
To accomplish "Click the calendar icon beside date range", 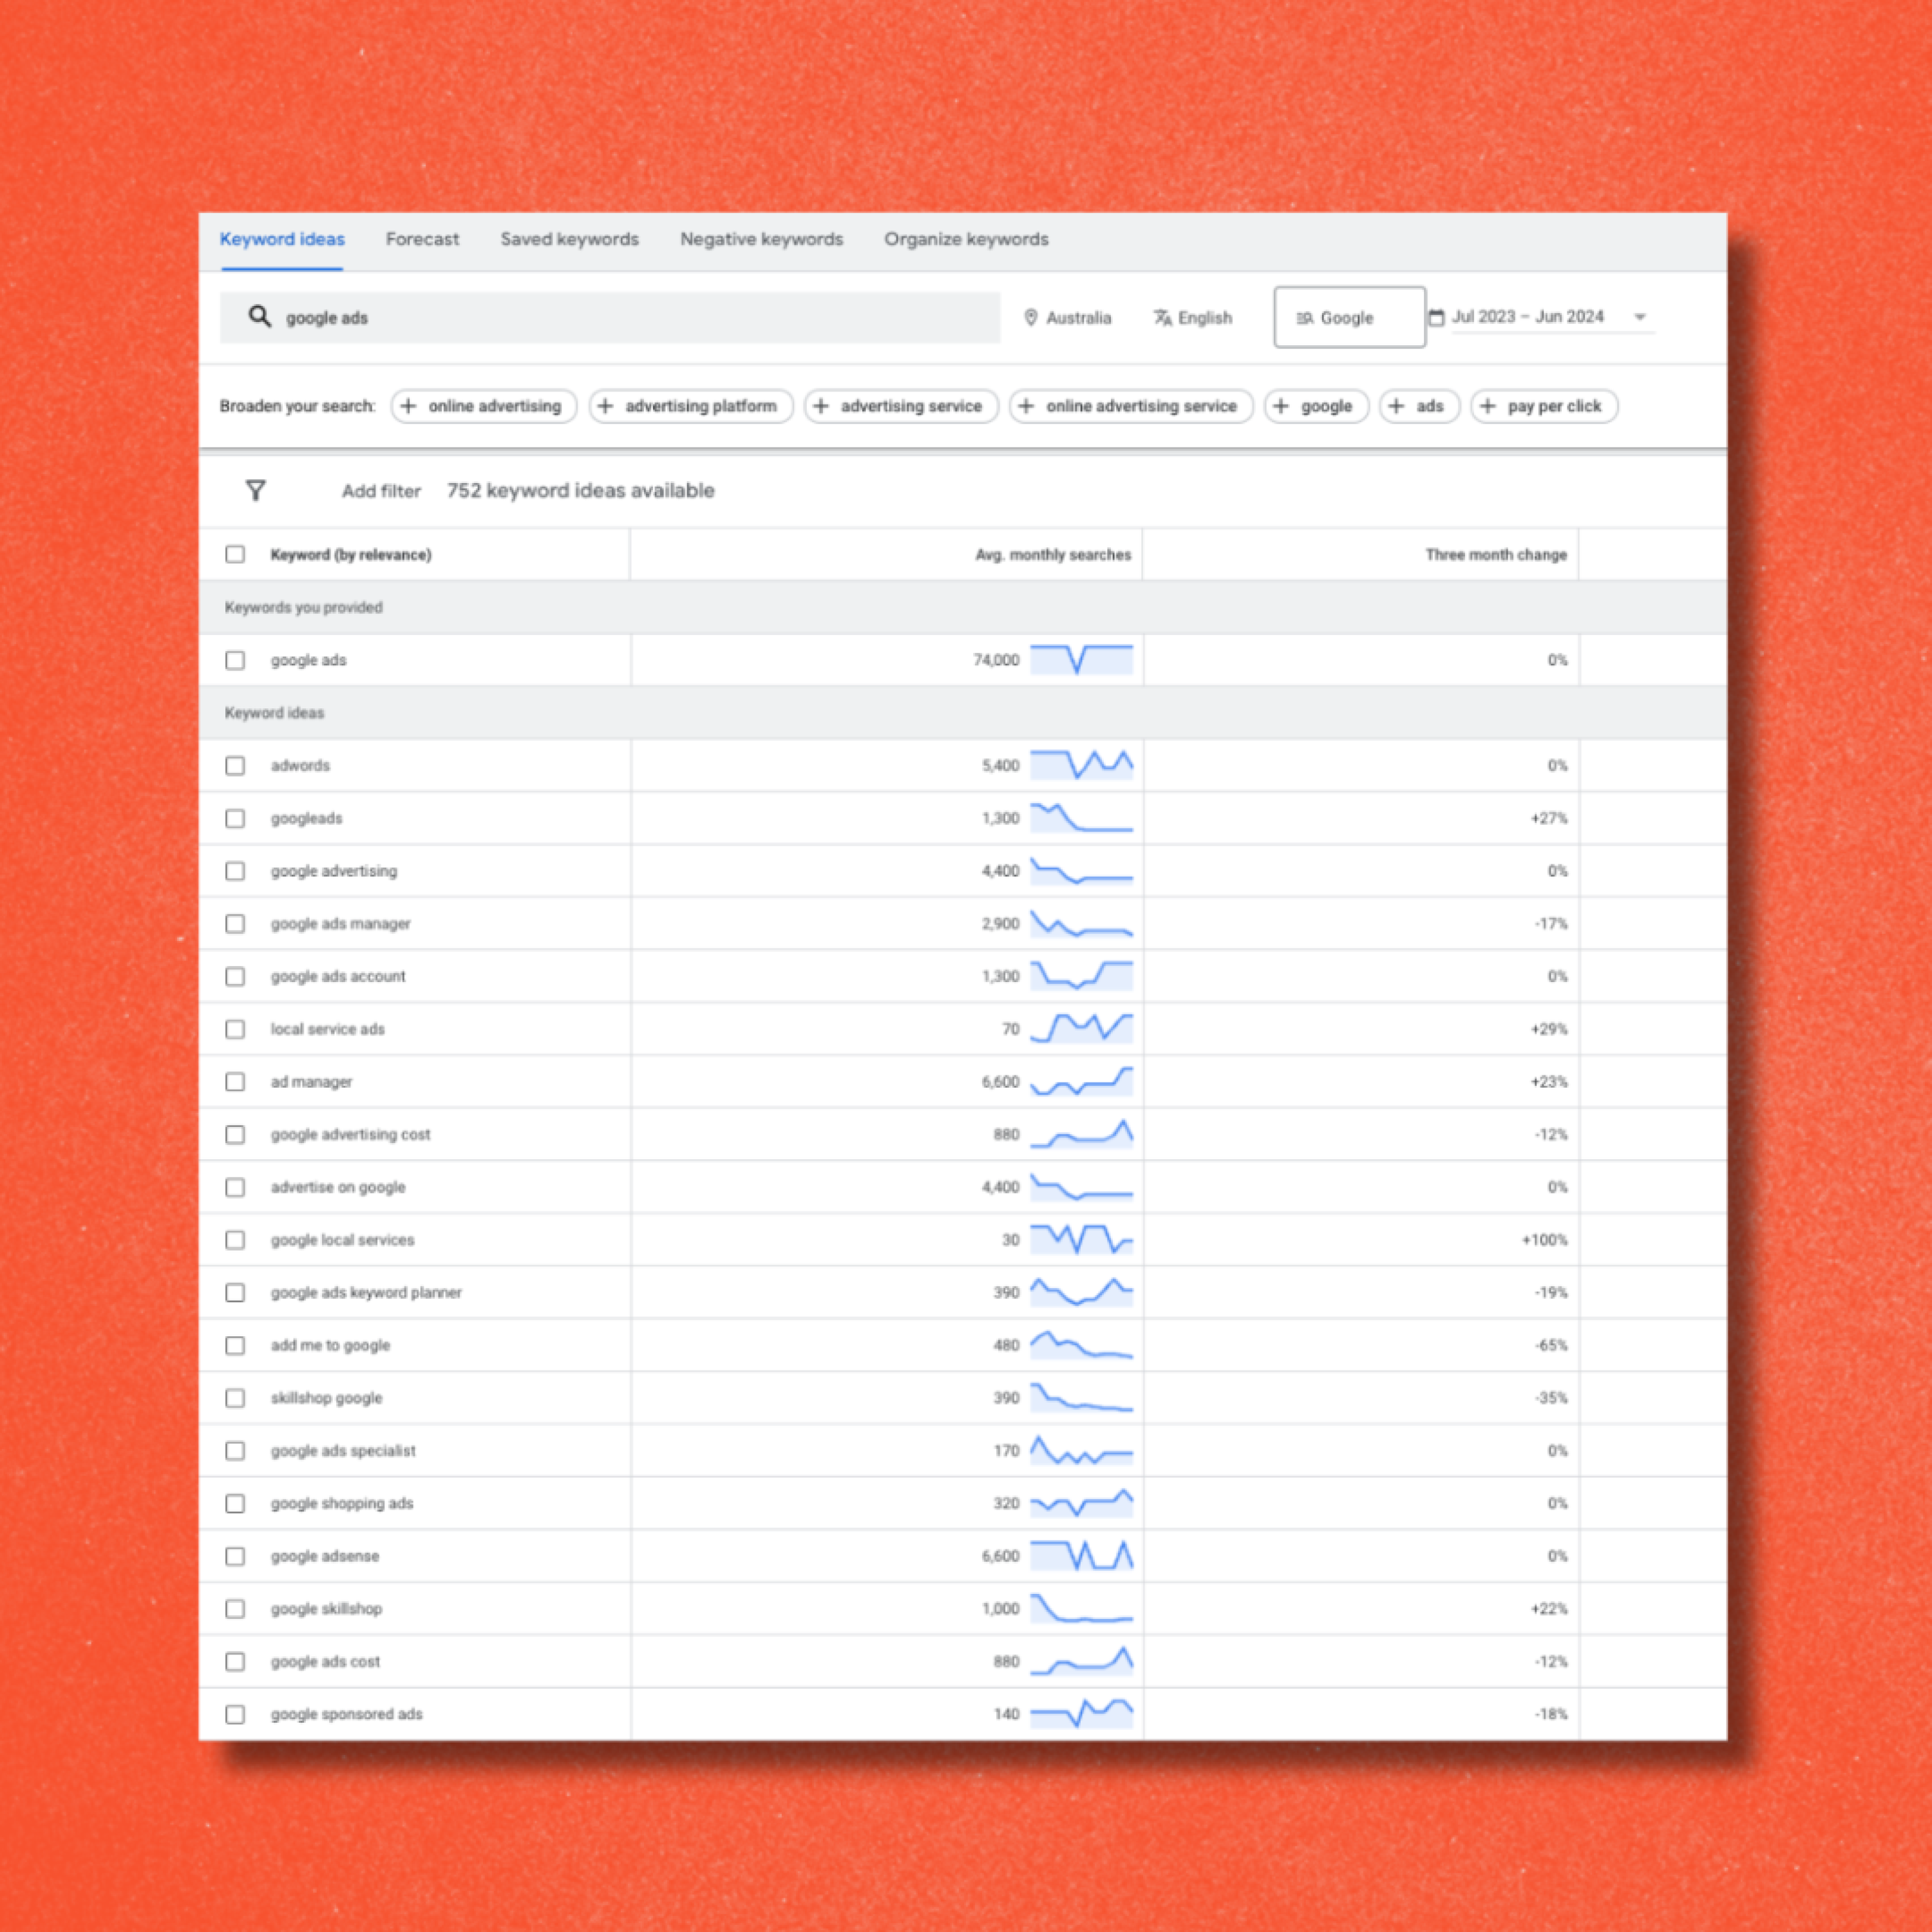I will tap(1436, 317).
